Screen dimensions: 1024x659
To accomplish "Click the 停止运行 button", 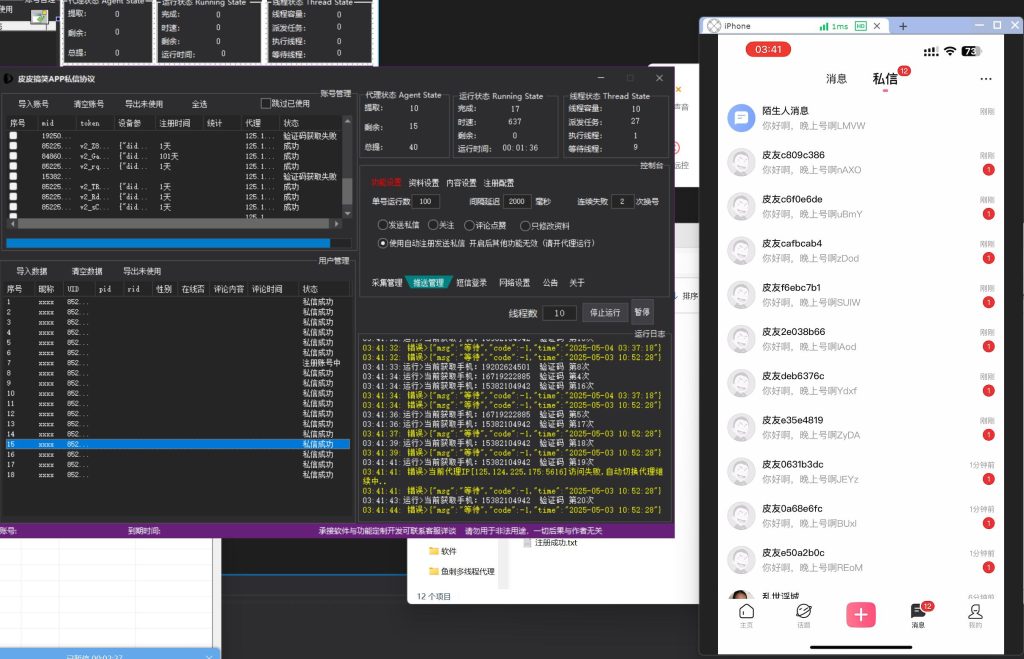I will pyautogui.click(x=605, y=313).
